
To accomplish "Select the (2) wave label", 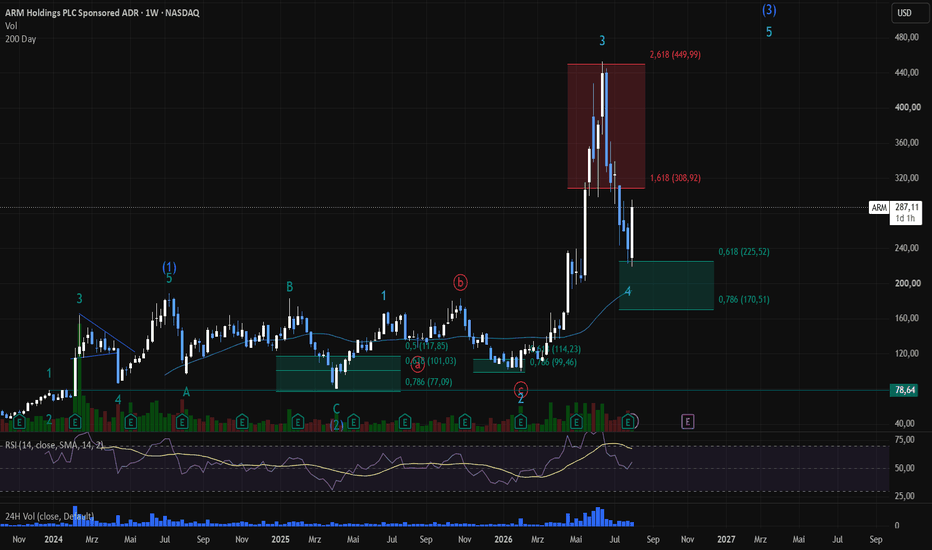I will (336, 425).
